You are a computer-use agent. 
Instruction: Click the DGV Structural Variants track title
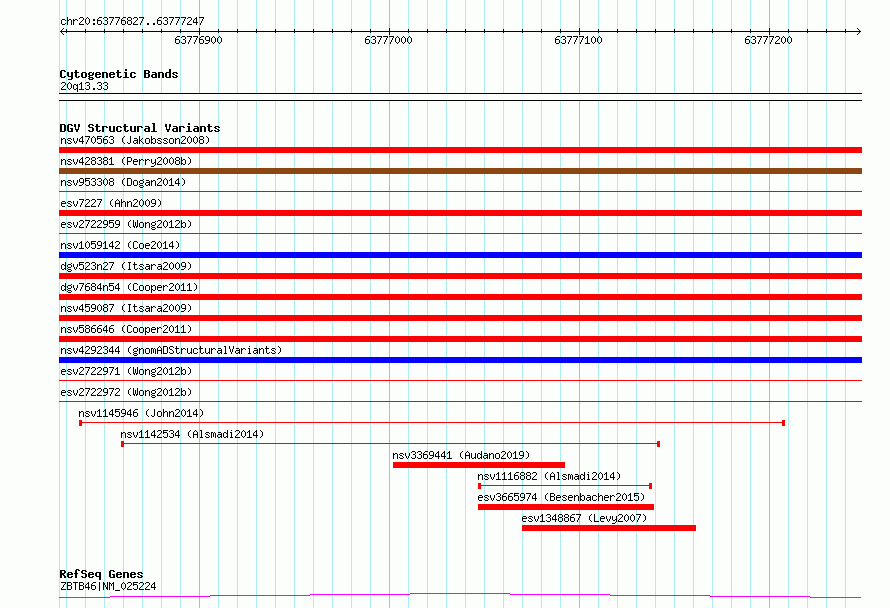pos(140,128)
